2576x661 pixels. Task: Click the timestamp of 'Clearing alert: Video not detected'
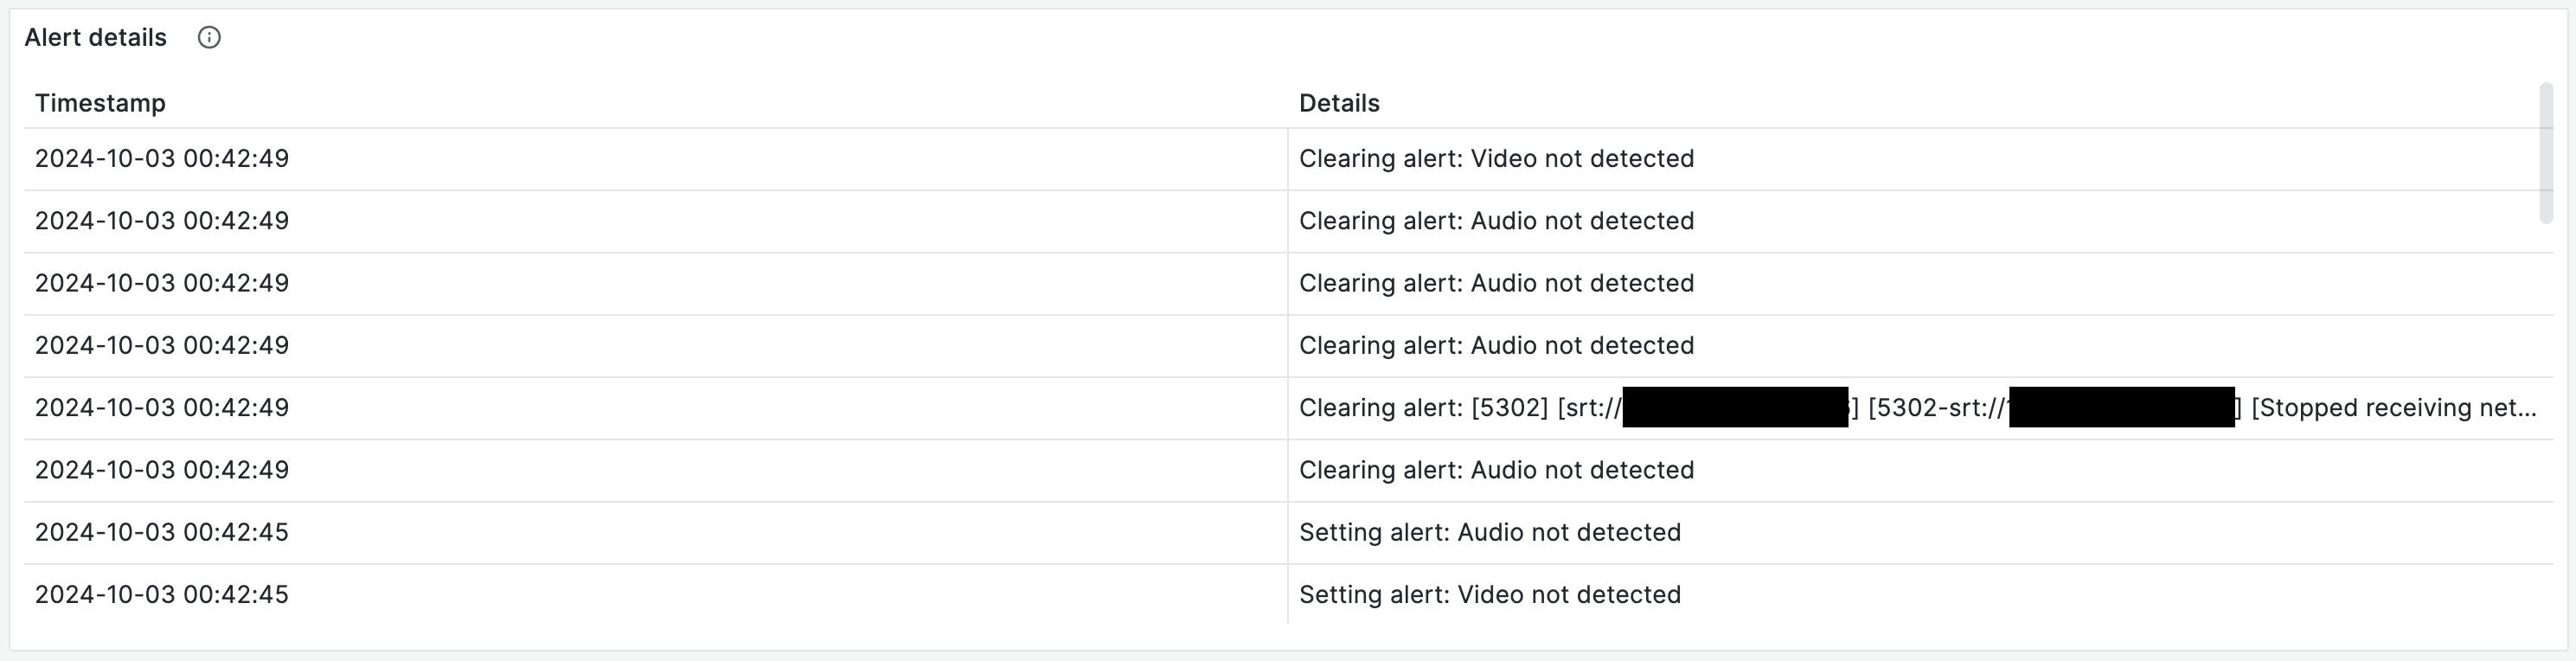point(162,159)
